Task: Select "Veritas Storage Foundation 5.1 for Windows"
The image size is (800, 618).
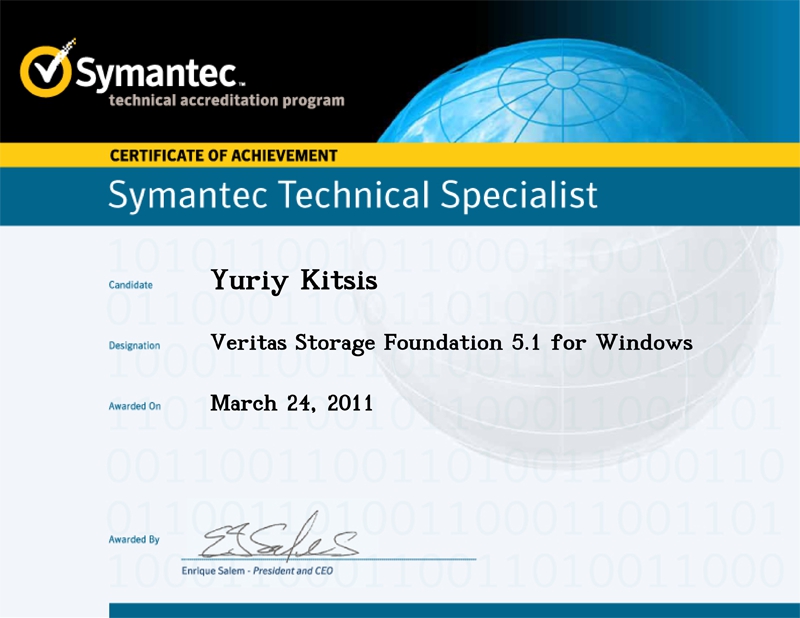Action: coord(452,343)
